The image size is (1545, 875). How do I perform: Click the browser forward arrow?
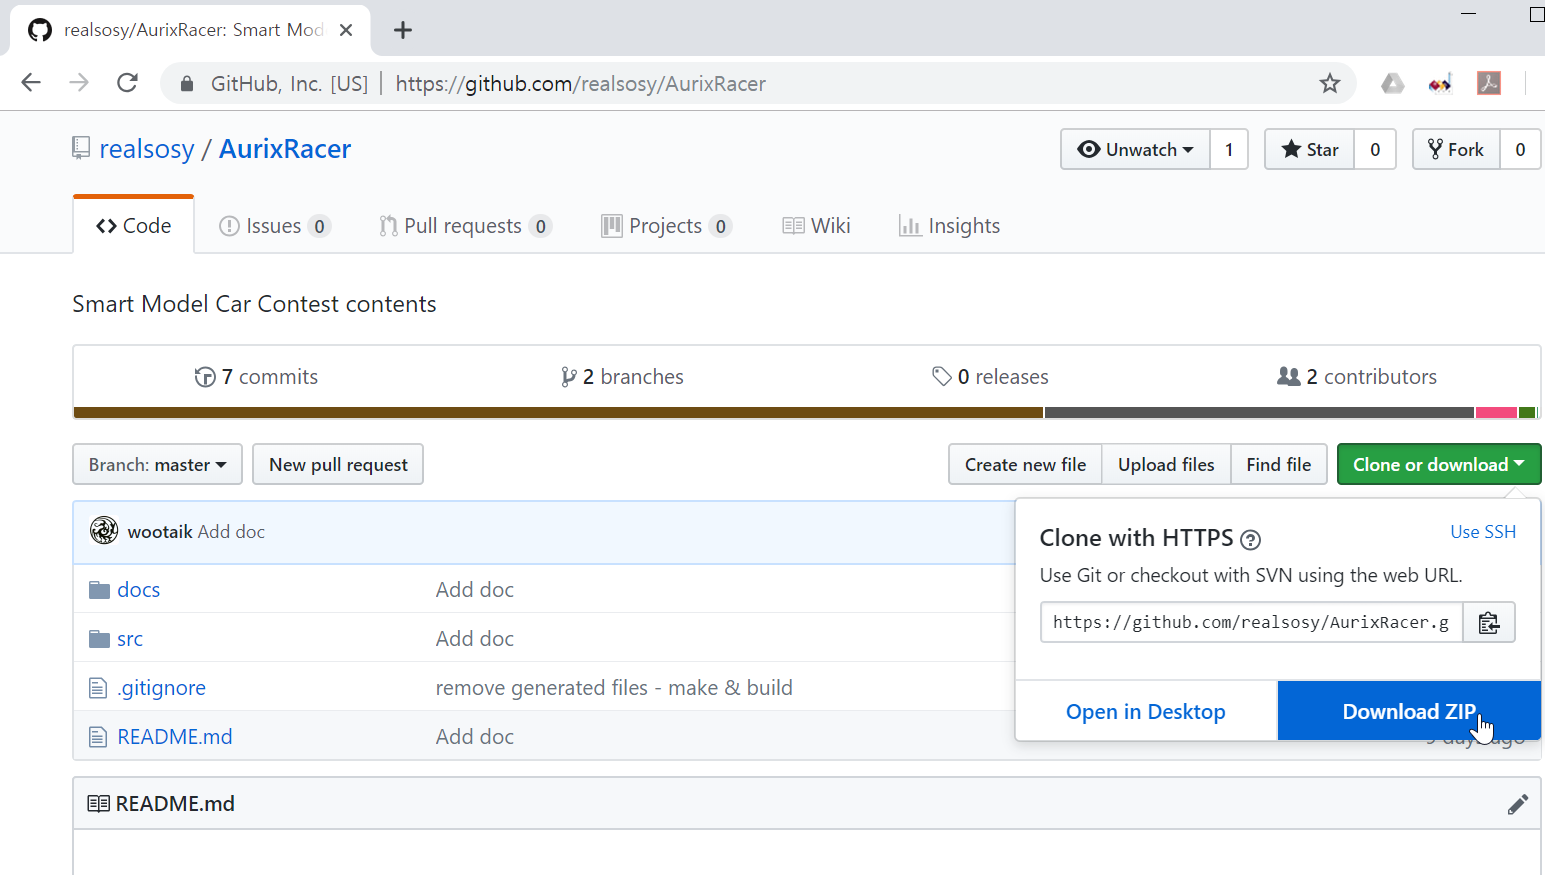tap(79, 83)
